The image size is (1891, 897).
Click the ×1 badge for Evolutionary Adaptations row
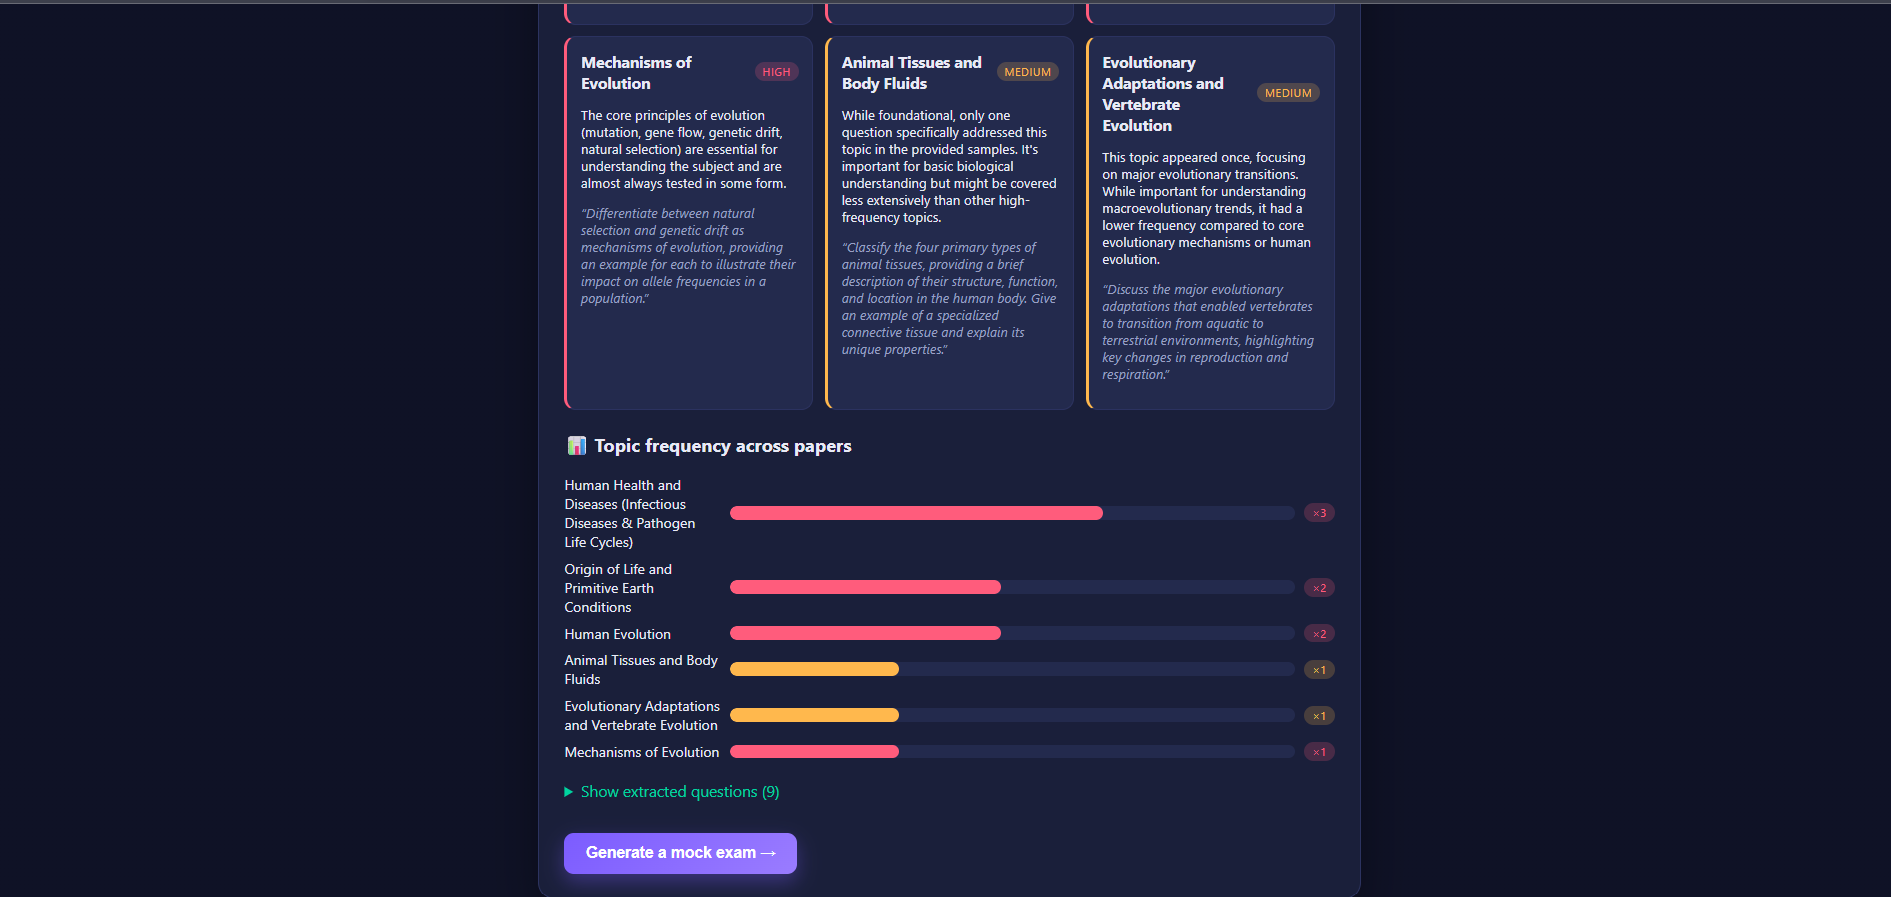pos(1319,716)
